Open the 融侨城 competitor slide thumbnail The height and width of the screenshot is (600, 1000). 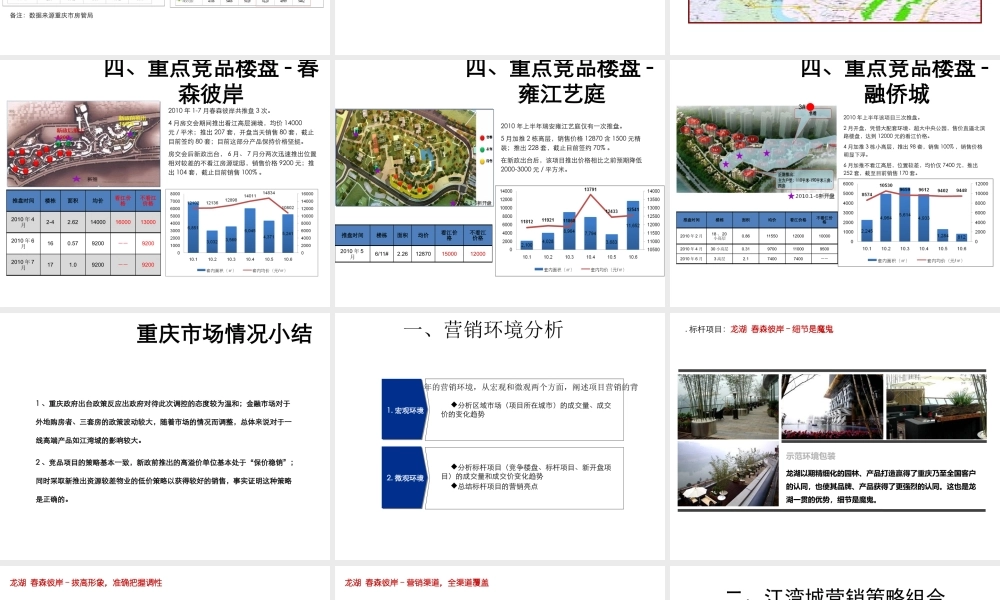[x=835, y=183]
